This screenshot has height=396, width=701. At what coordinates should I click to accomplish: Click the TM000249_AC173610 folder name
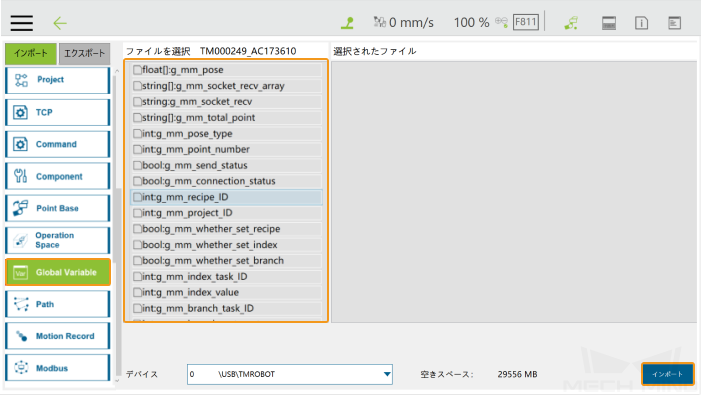[248, 51]
